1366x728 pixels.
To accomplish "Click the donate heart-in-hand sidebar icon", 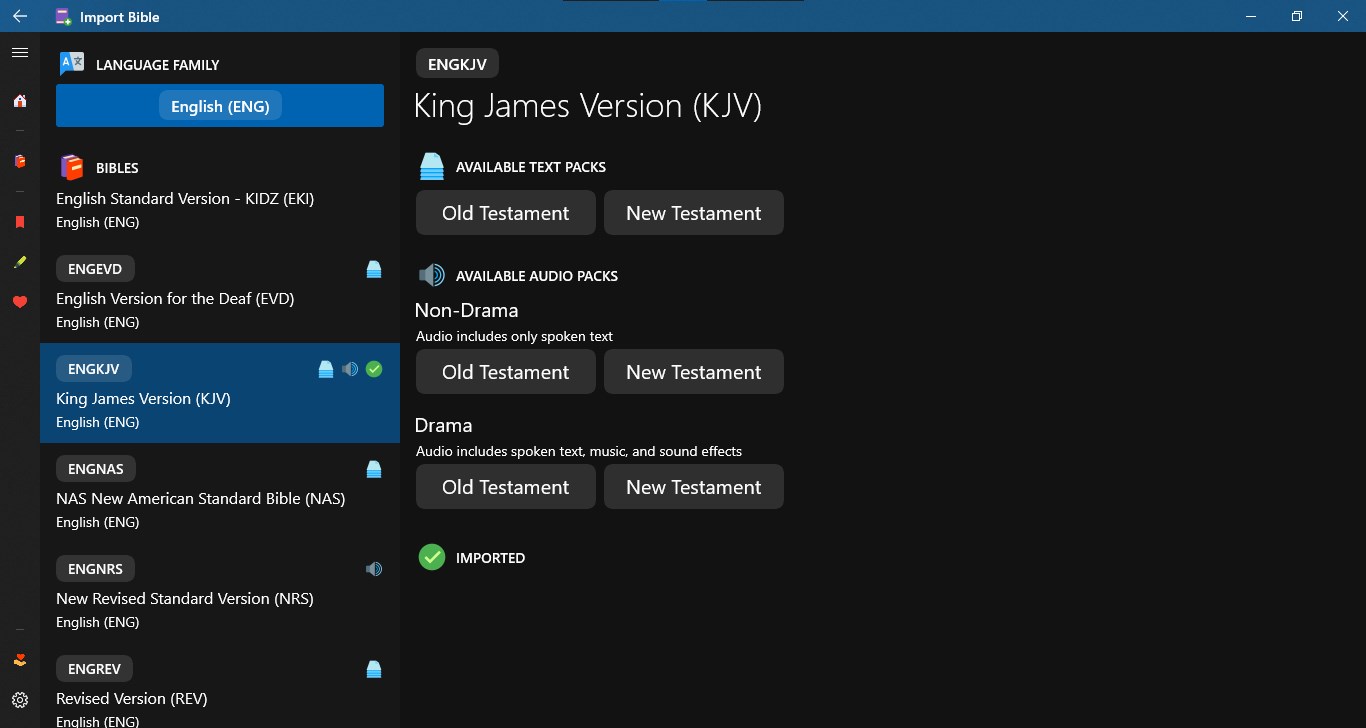I will [x=20, y=660].
